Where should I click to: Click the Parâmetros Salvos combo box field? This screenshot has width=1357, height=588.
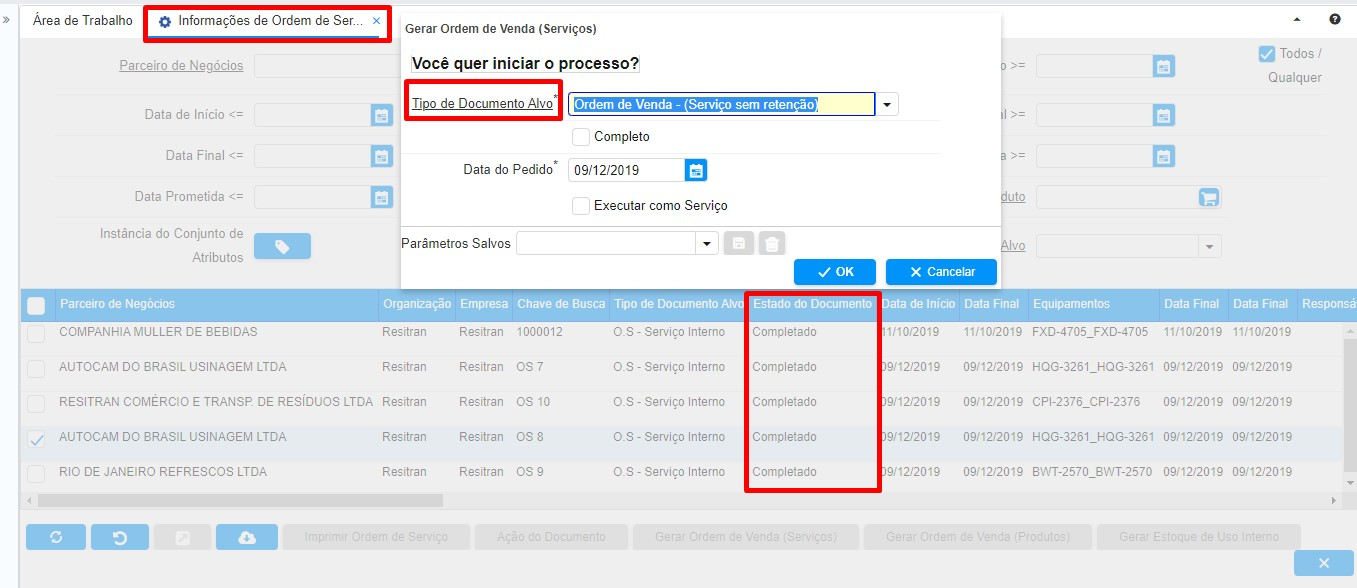(x=607, y=243)
